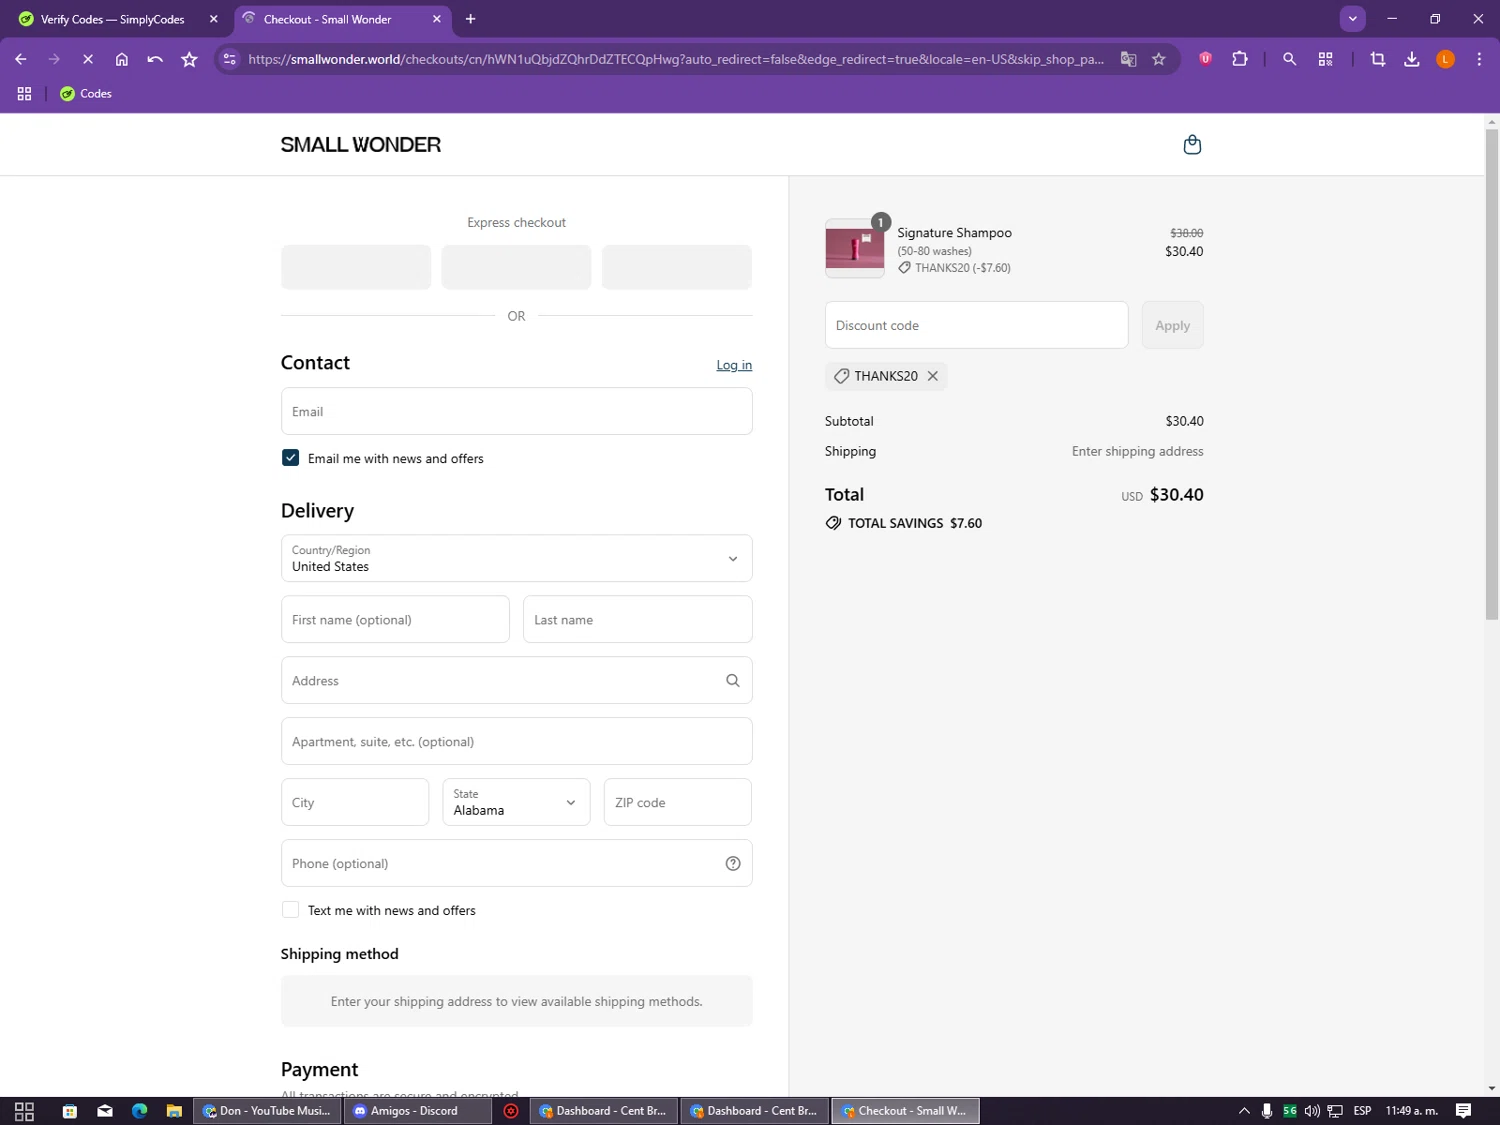Open site information icon in address bar

coord(230,59)
